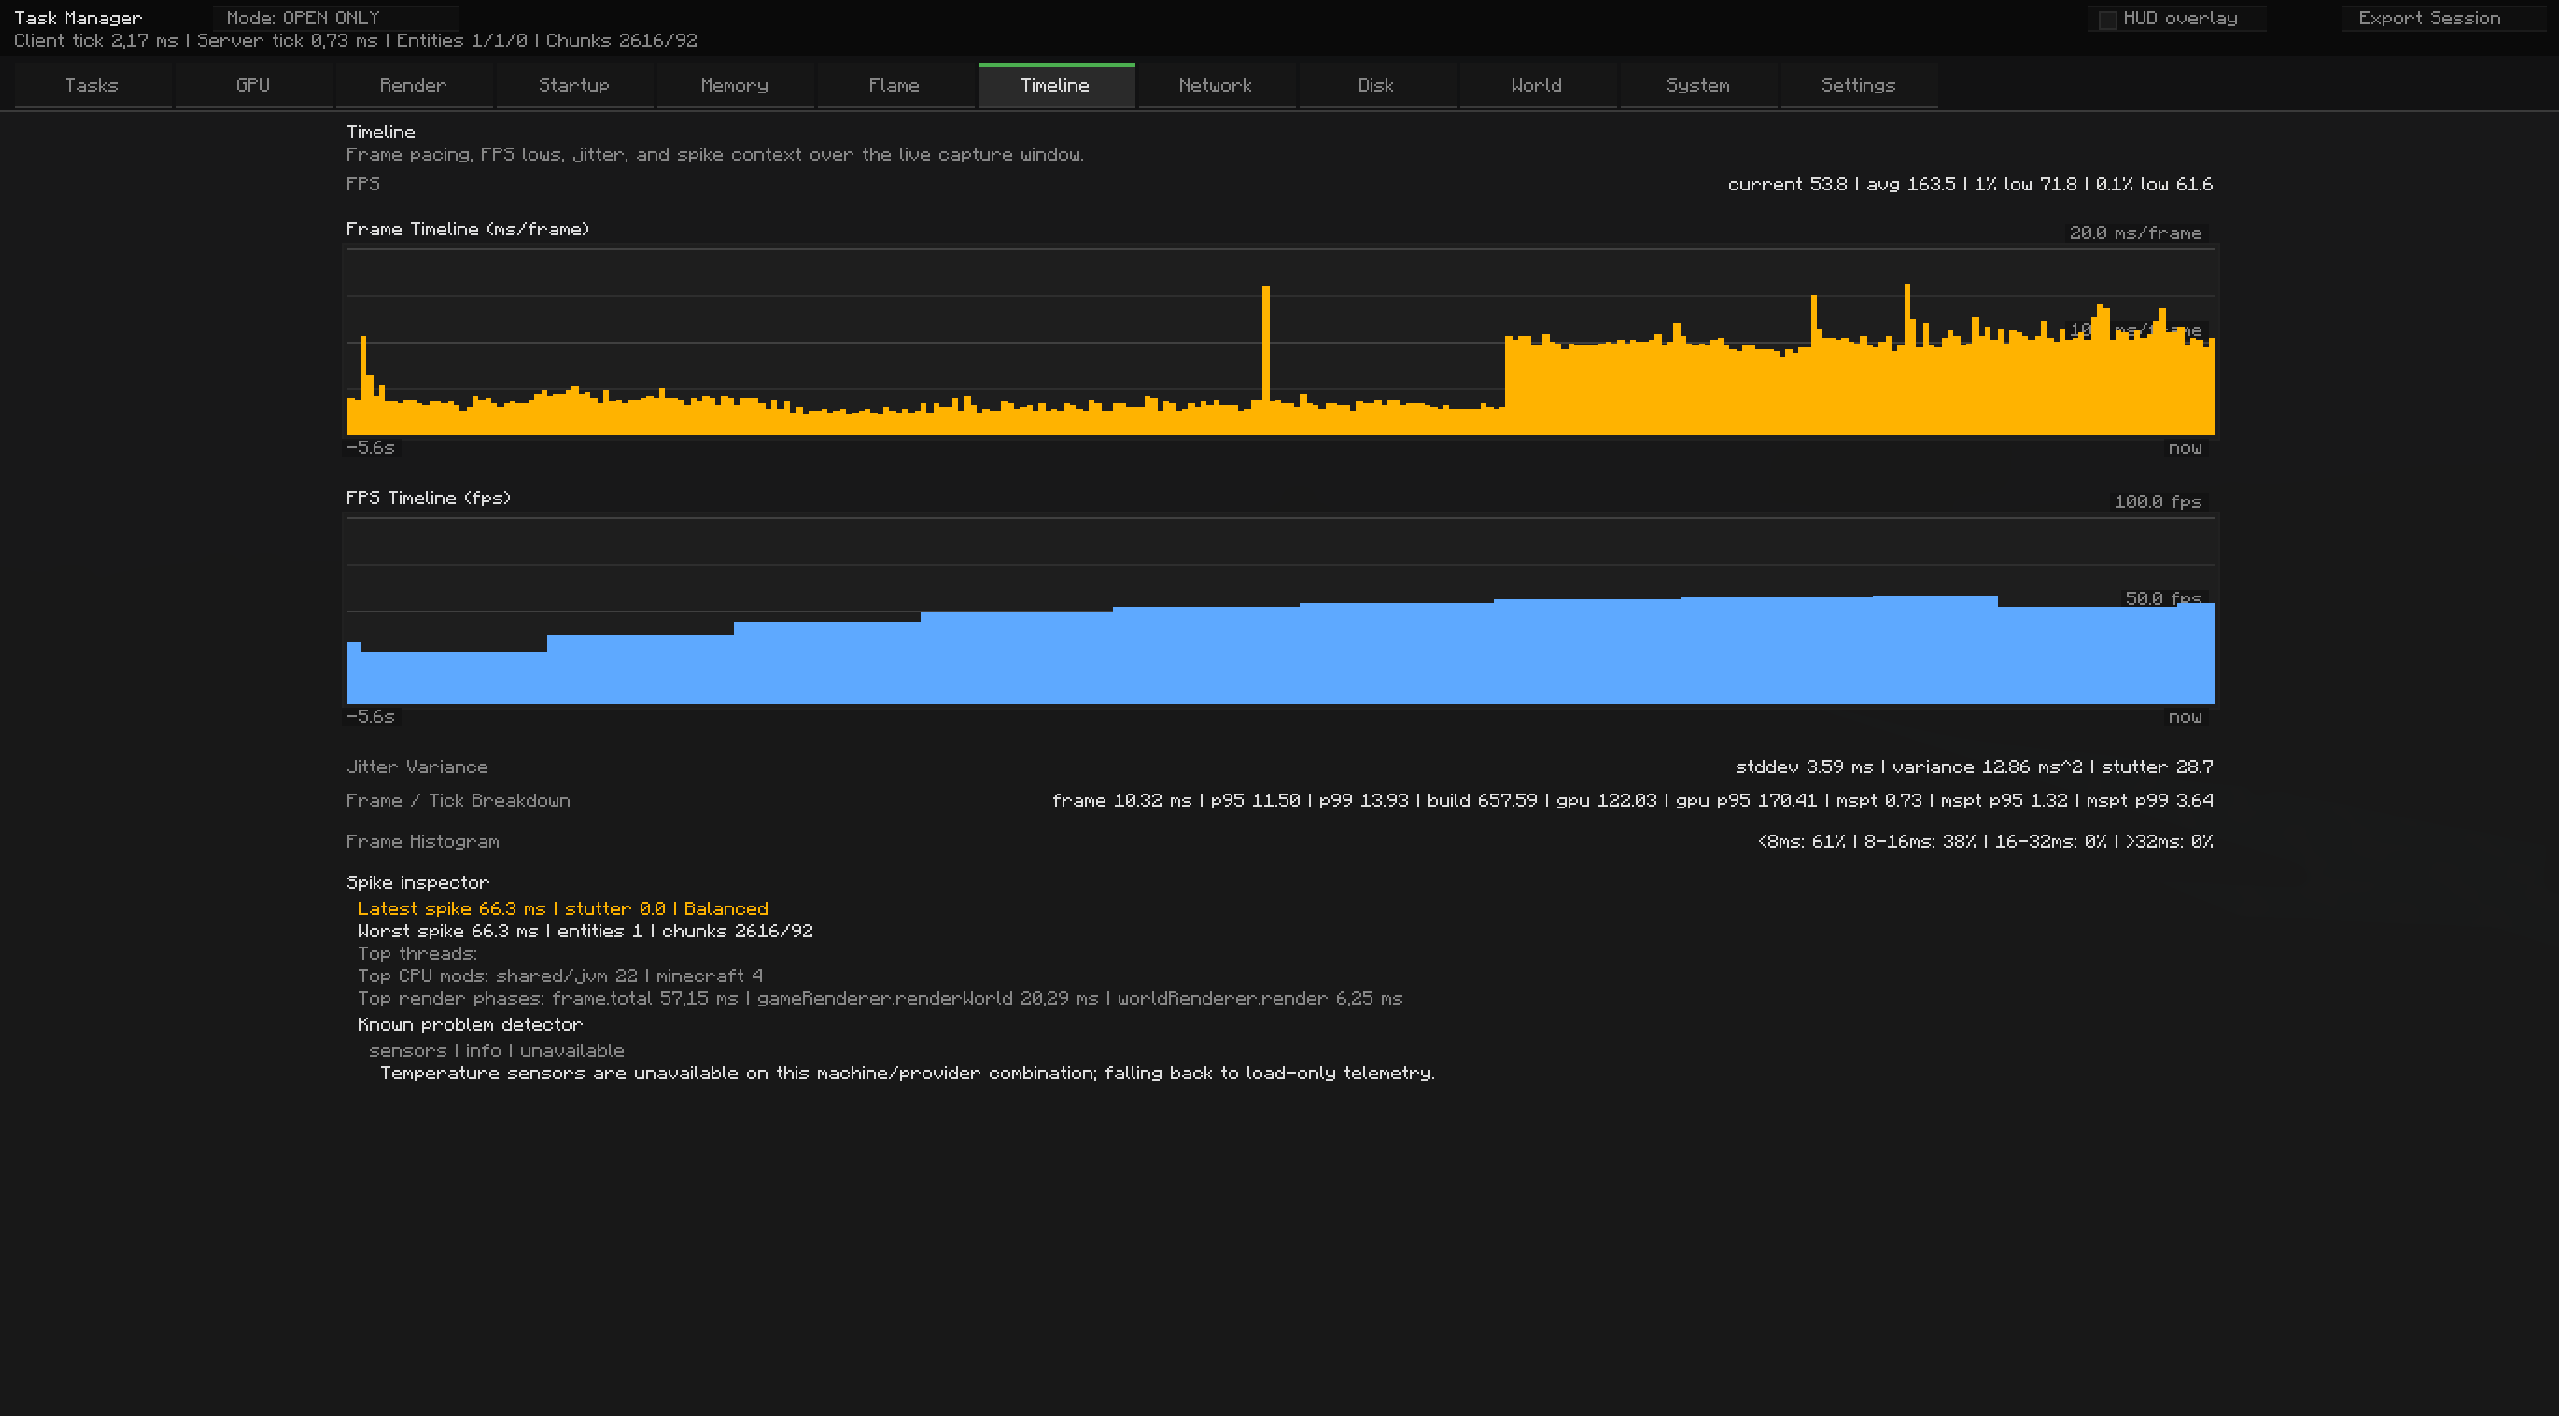2559x1416 pixels.
Task: Select the Startup tab
Action: pyautogui.click(x=574, y=85)
